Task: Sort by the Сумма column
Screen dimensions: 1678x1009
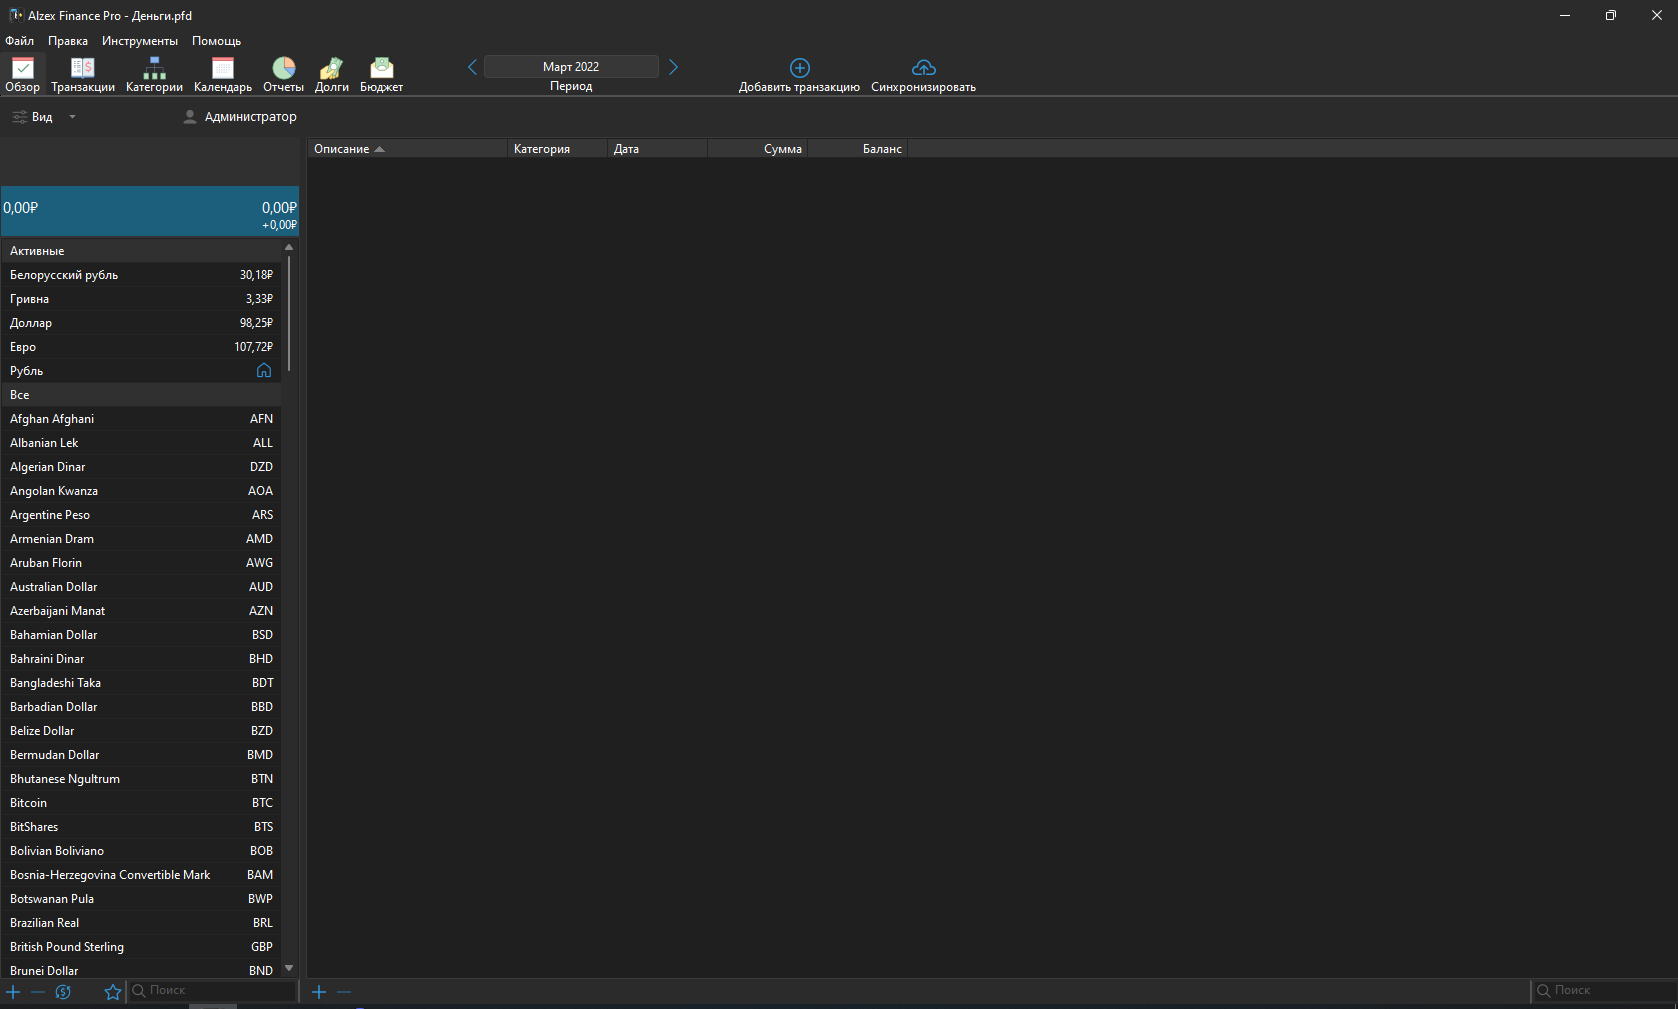Action: click(757, 149)
